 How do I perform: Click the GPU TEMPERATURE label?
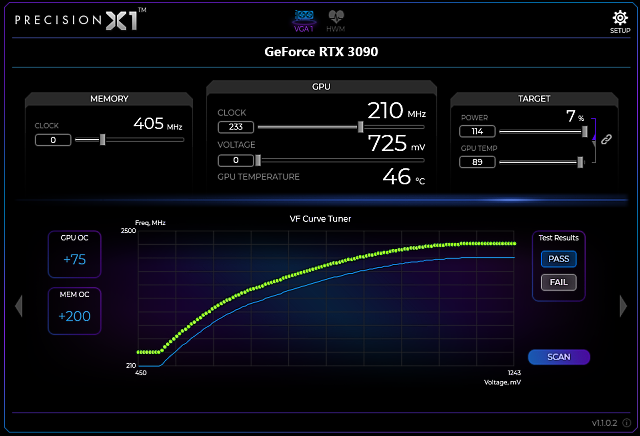pos(258,177)
